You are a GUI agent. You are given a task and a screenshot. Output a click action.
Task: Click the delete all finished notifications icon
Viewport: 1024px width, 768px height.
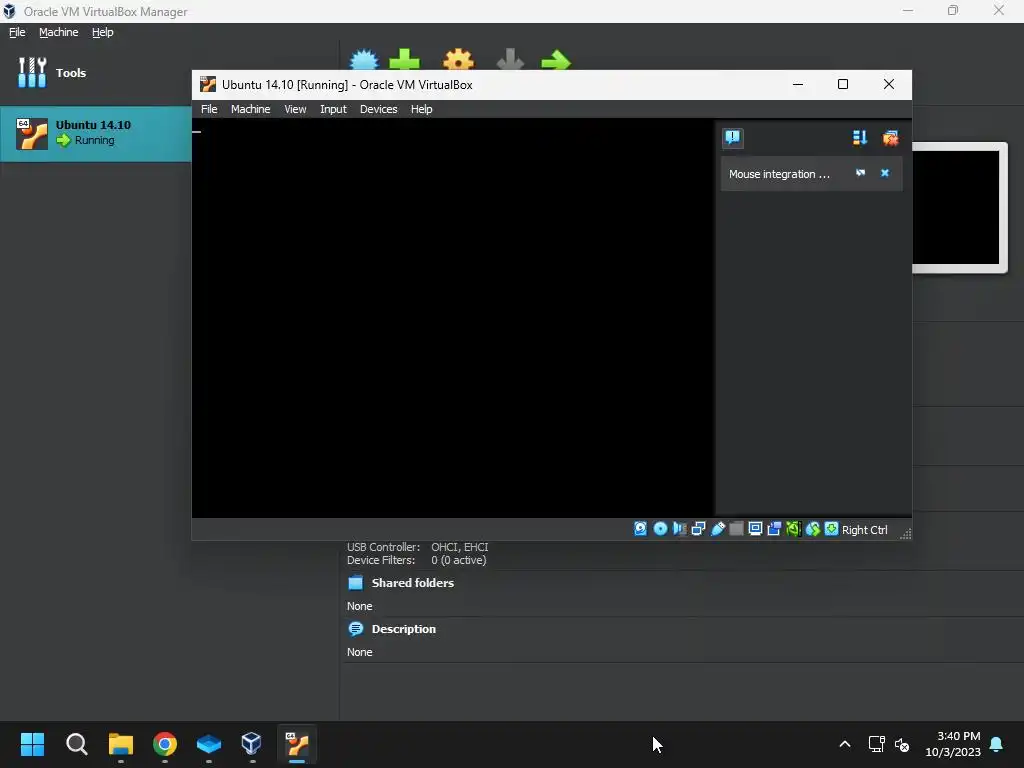pos(890,138)
